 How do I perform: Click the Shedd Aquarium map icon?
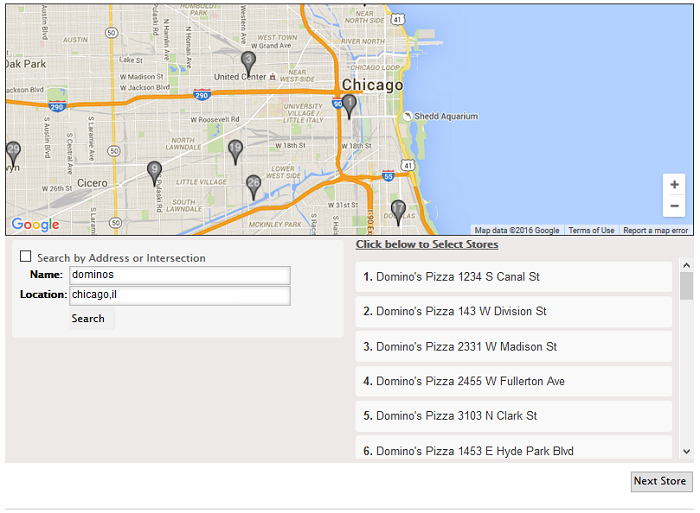pos(408,116)
